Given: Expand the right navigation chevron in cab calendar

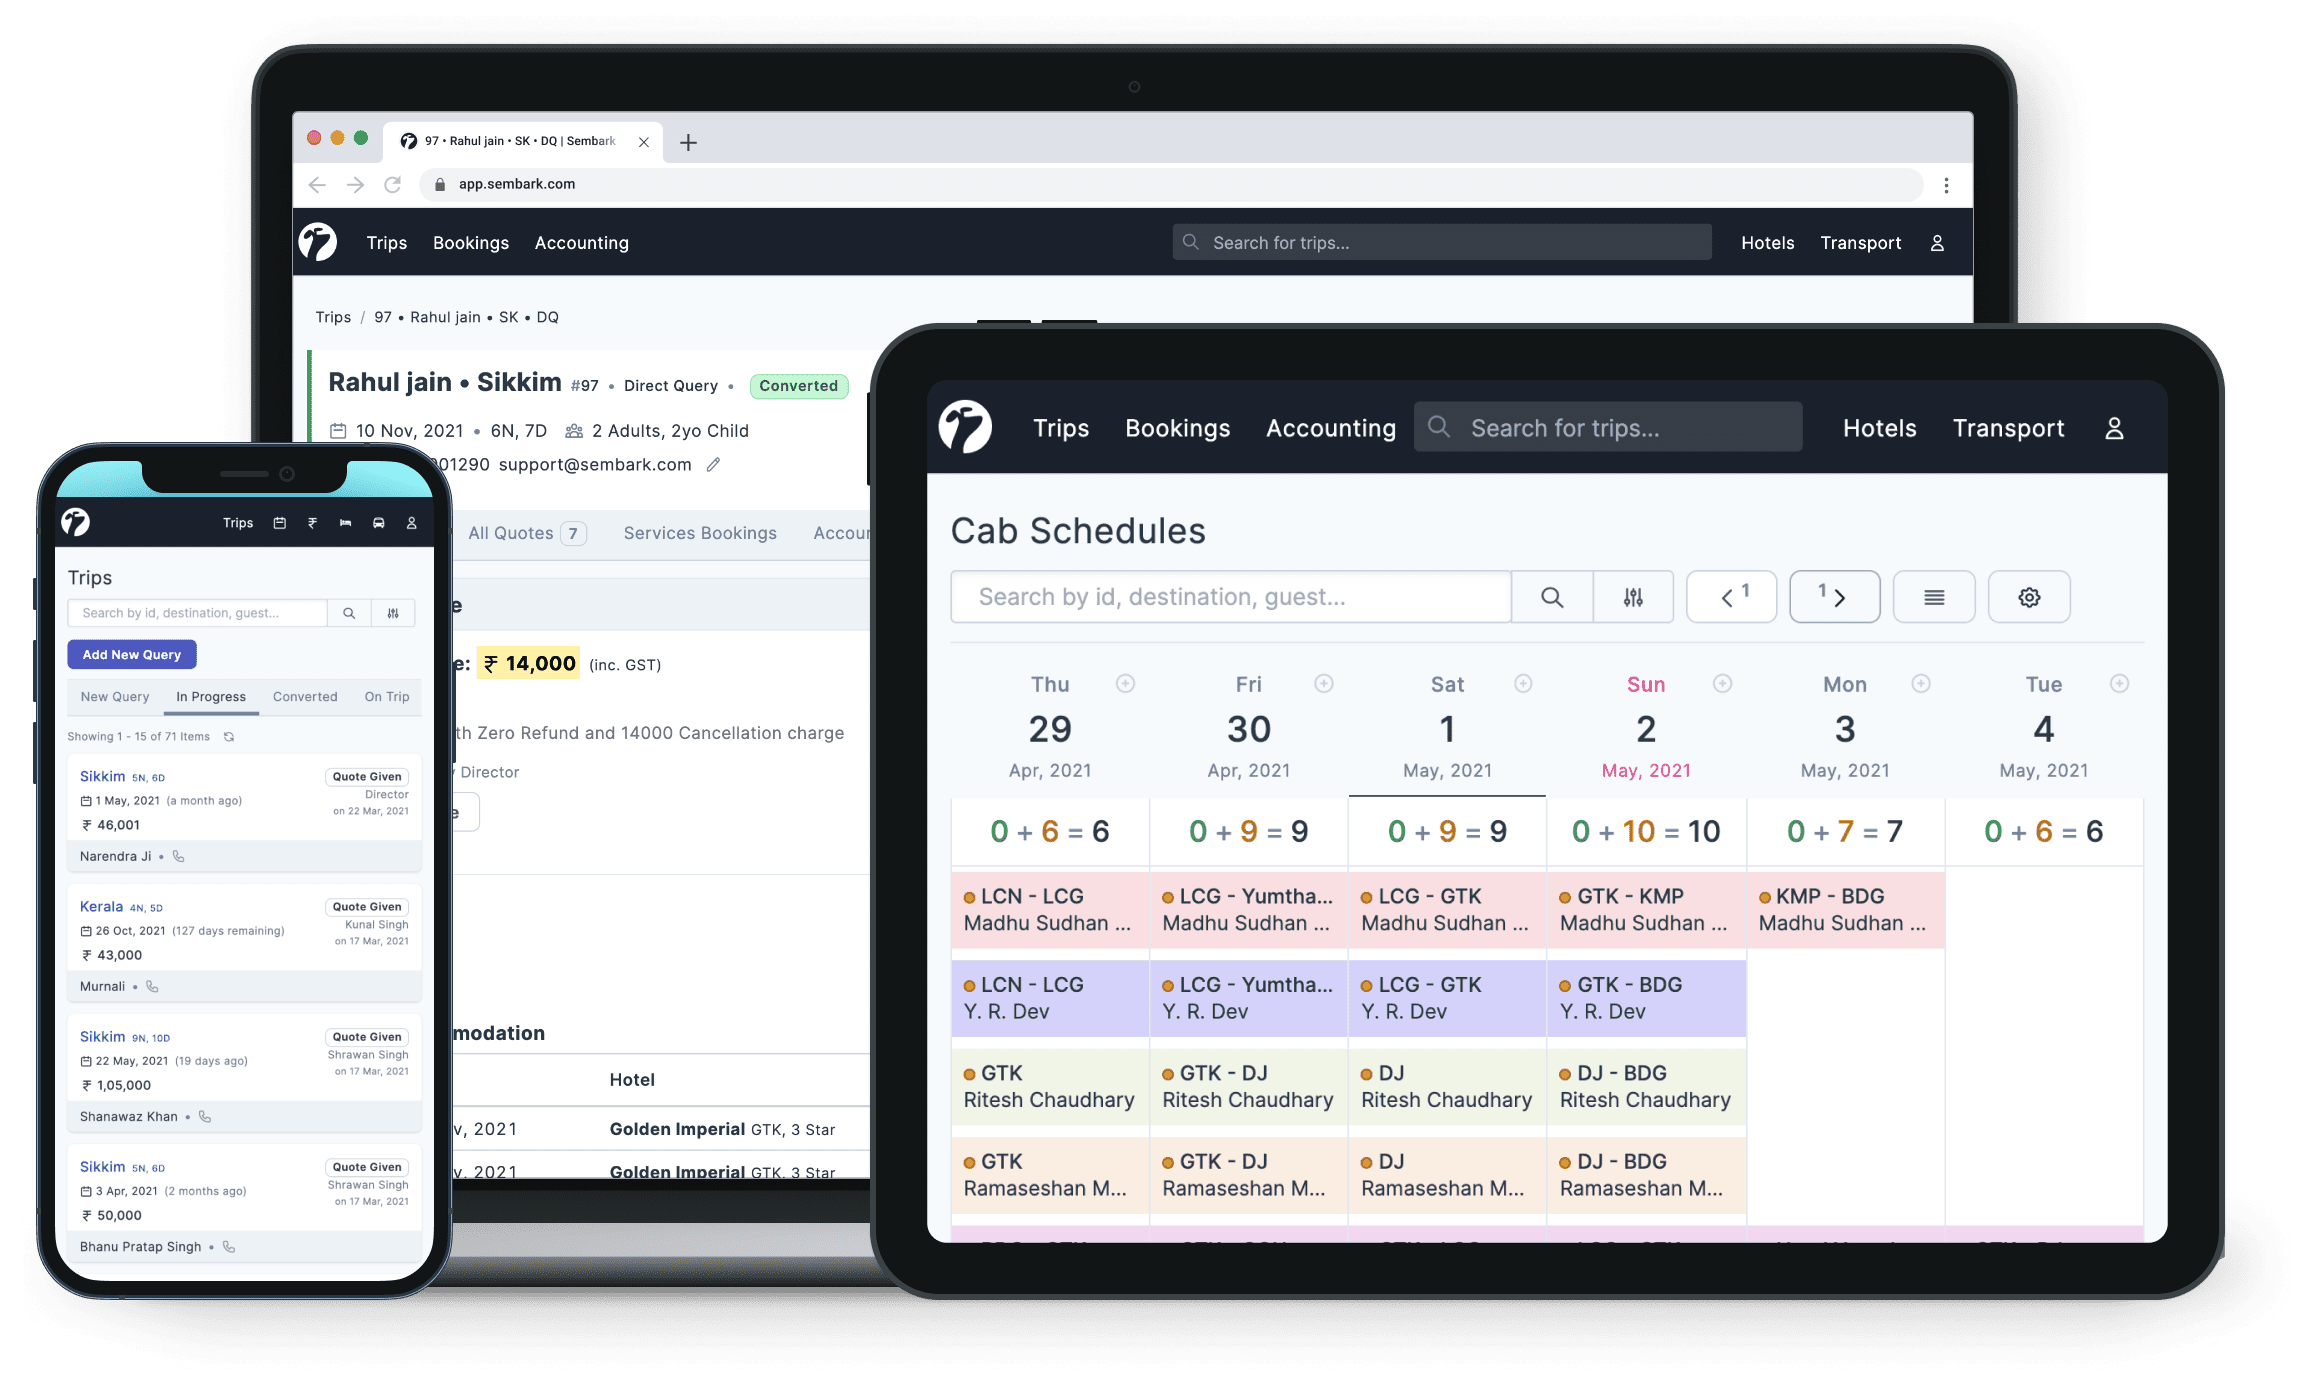Looking at the screenshot, I should pos(1829,596).
